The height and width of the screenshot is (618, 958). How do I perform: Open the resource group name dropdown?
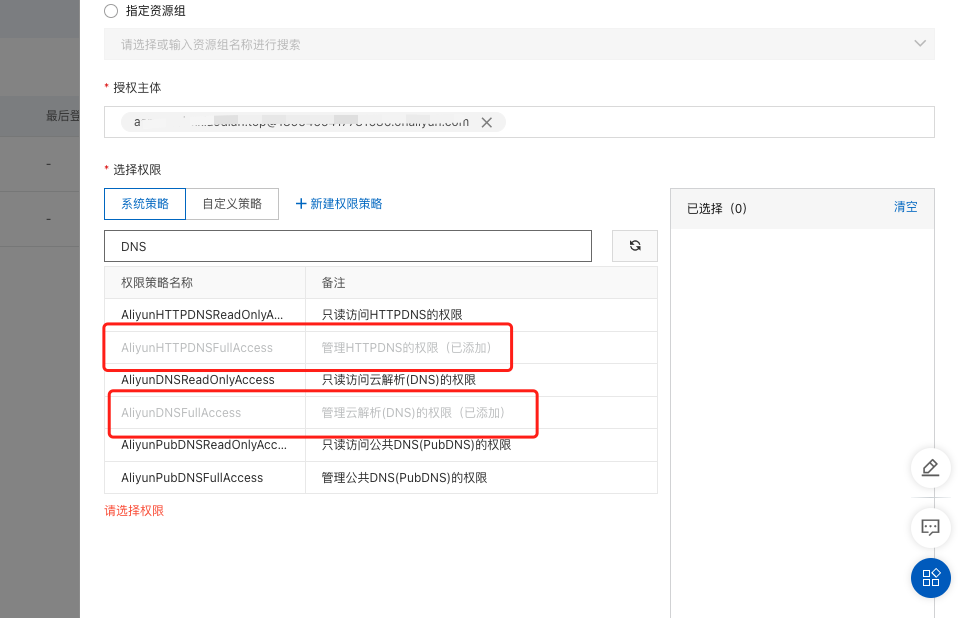click(519, 44)
